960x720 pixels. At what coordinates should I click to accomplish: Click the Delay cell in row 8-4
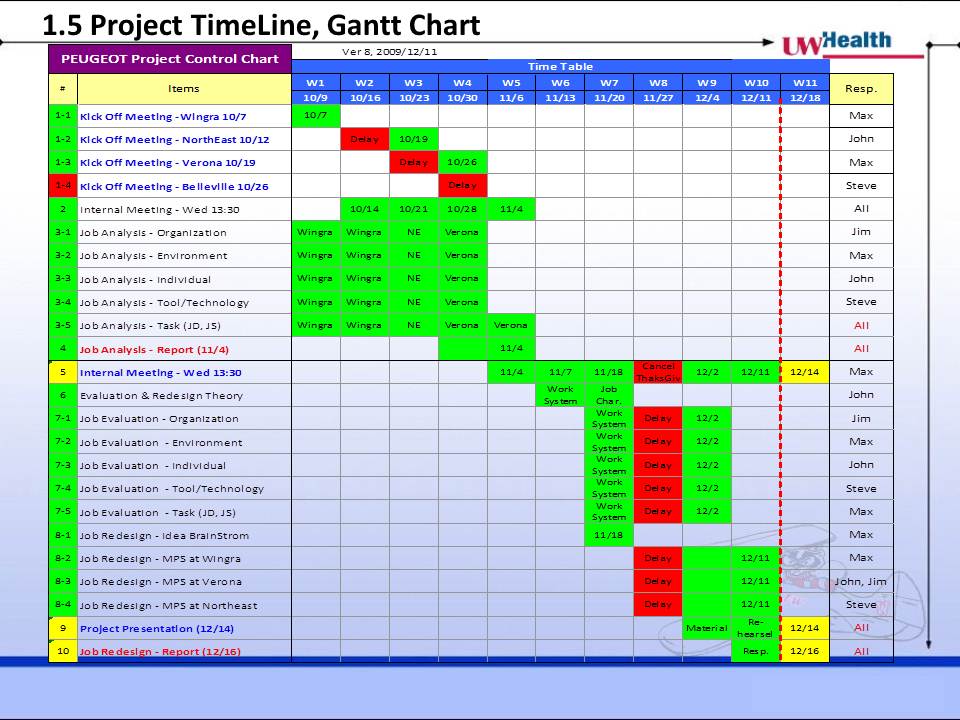[x=658, y=605]
